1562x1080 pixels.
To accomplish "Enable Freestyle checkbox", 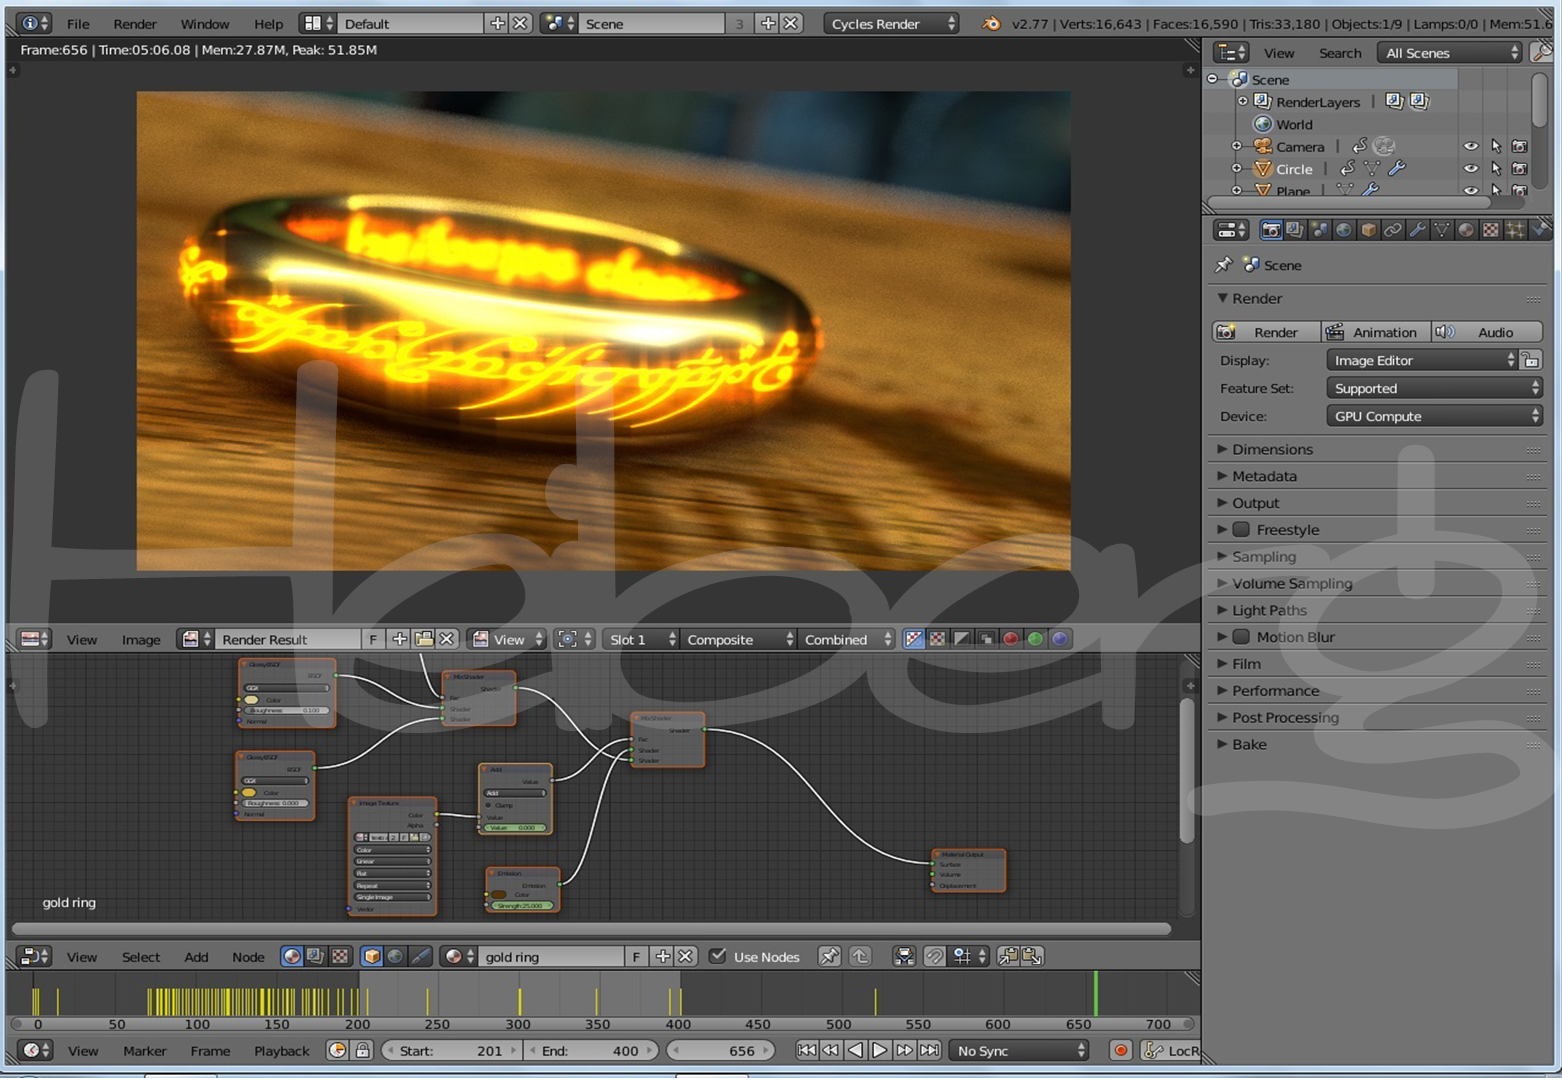I will pos(1241,529).
